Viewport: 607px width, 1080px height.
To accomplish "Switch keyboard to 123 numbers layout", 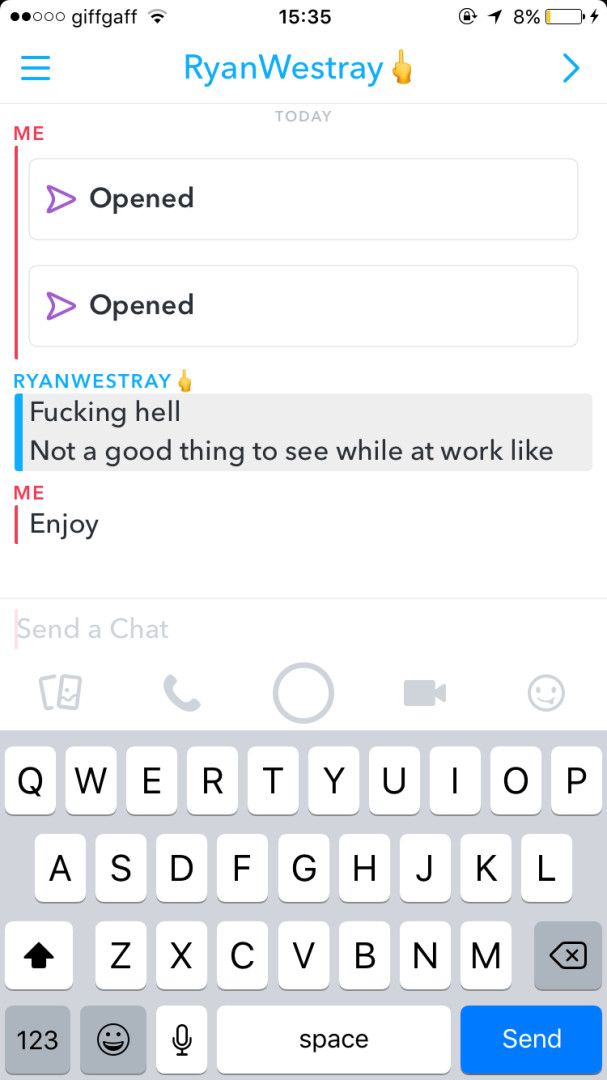I will (x=38, y=1039).
